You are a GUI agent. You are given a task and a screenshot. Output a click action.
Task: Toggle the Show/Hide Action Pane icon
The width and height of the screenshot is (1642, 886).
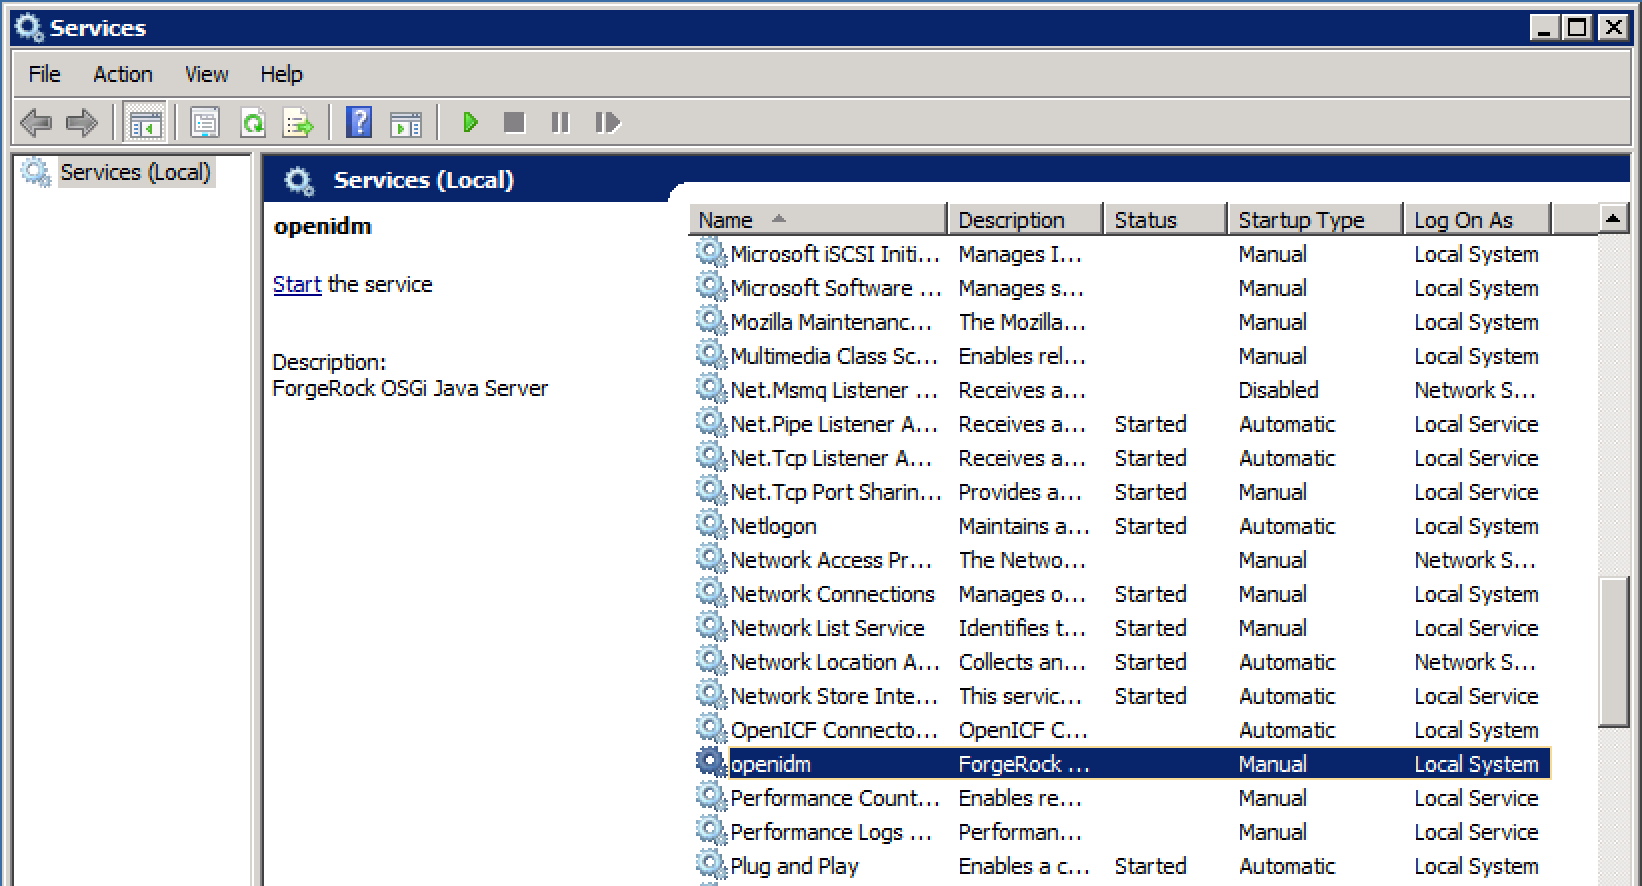click(406, 123)
